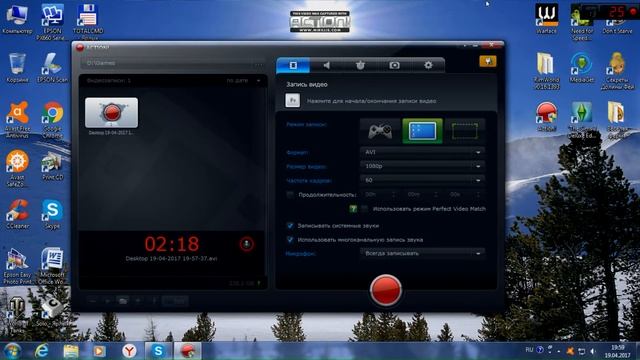Open the Skype desktop shortcut
Viewport: 640px width, 360px height.
point(52,214)
